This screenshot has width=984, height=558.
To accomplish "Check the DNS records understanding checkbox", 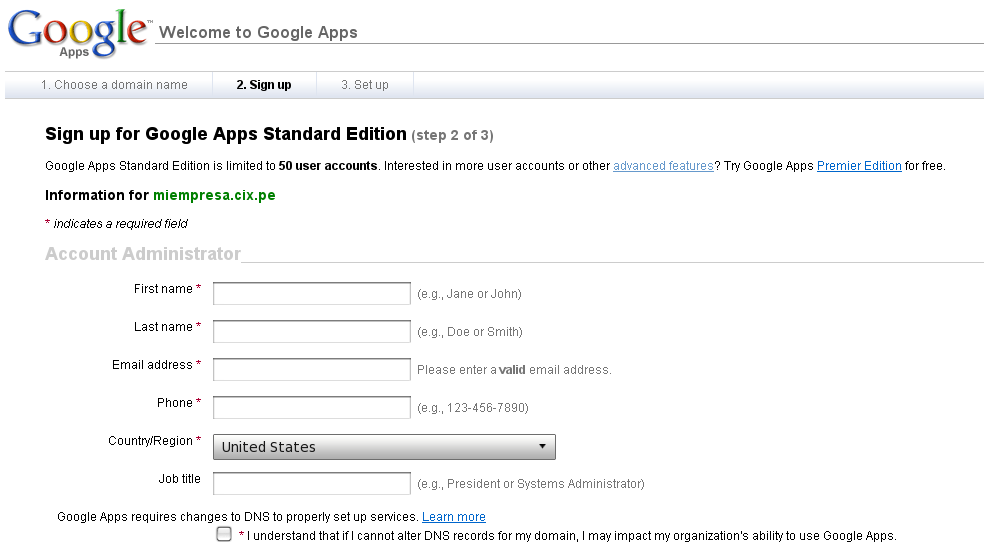I will (224, 534).
